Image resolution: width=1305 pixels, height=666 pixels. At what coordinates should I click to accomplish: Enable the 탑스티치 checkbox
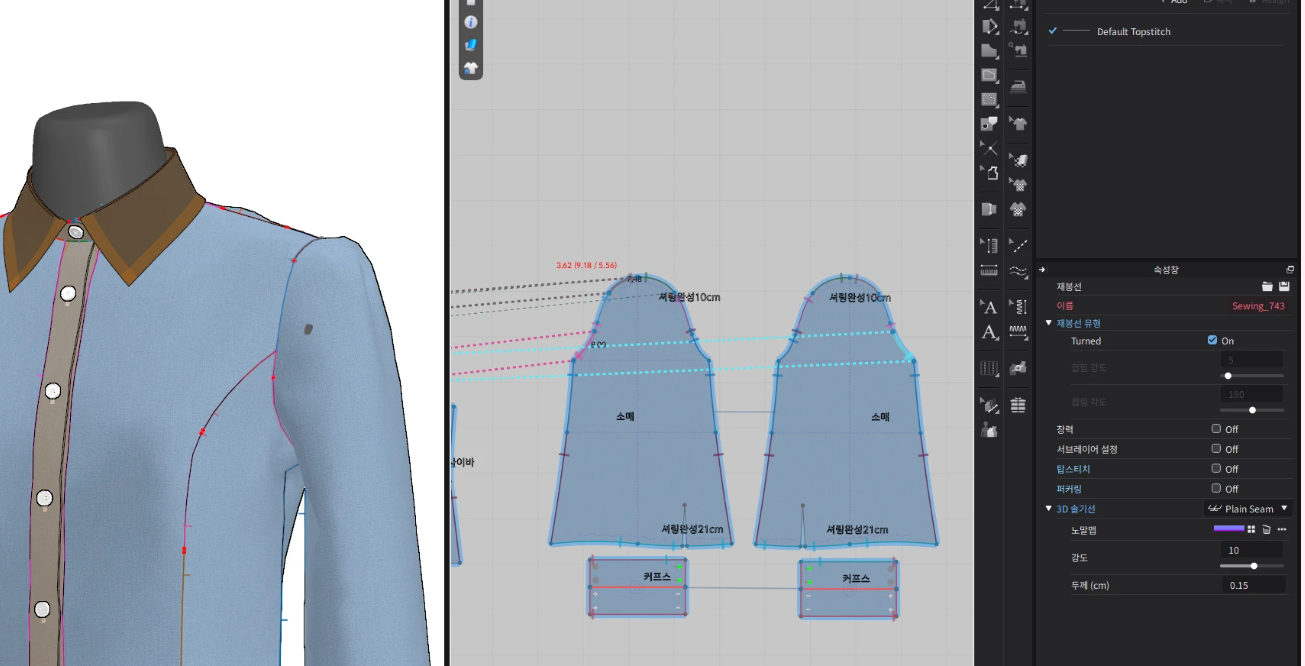[x=1216, y=469]
